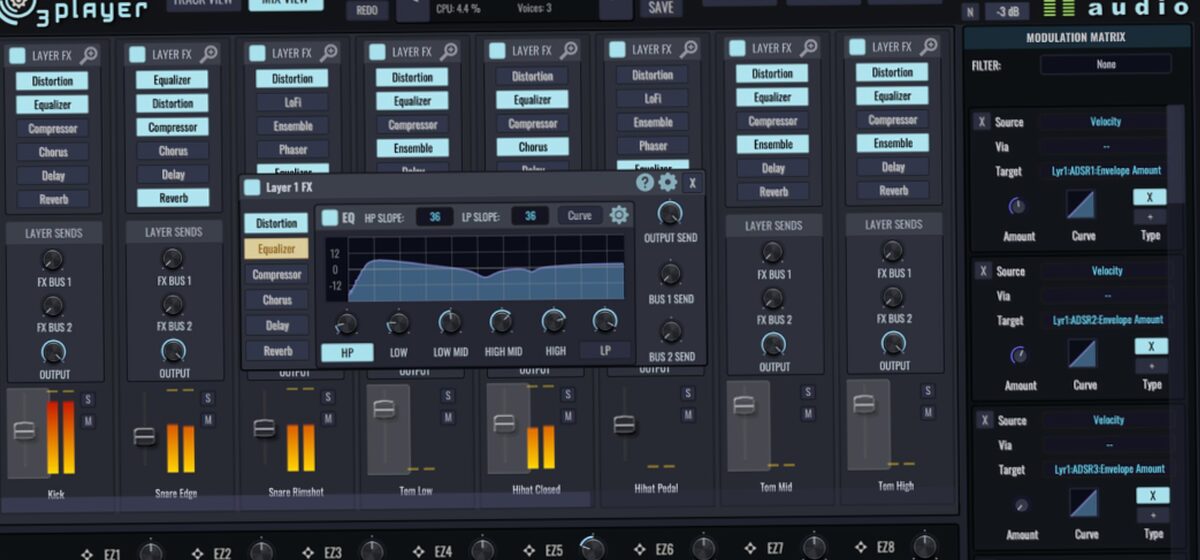
Task: Click the LOW MID band knob
Action: 450,322
